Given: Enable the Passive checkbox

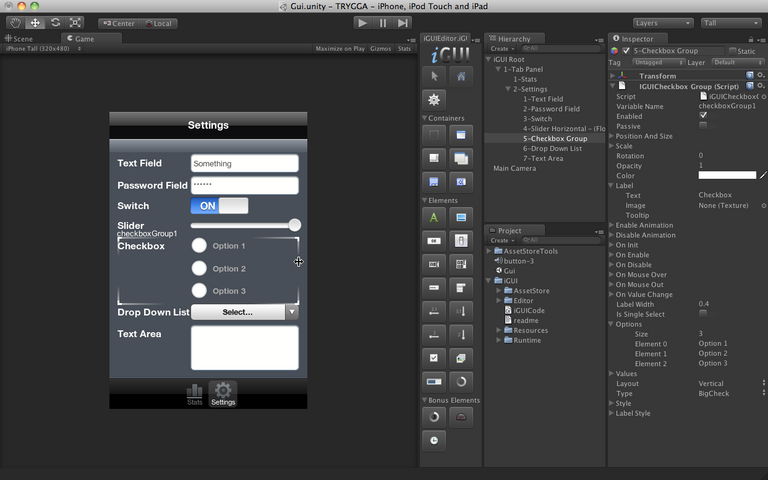Looking at the screenshot, I should pos(703,125).
